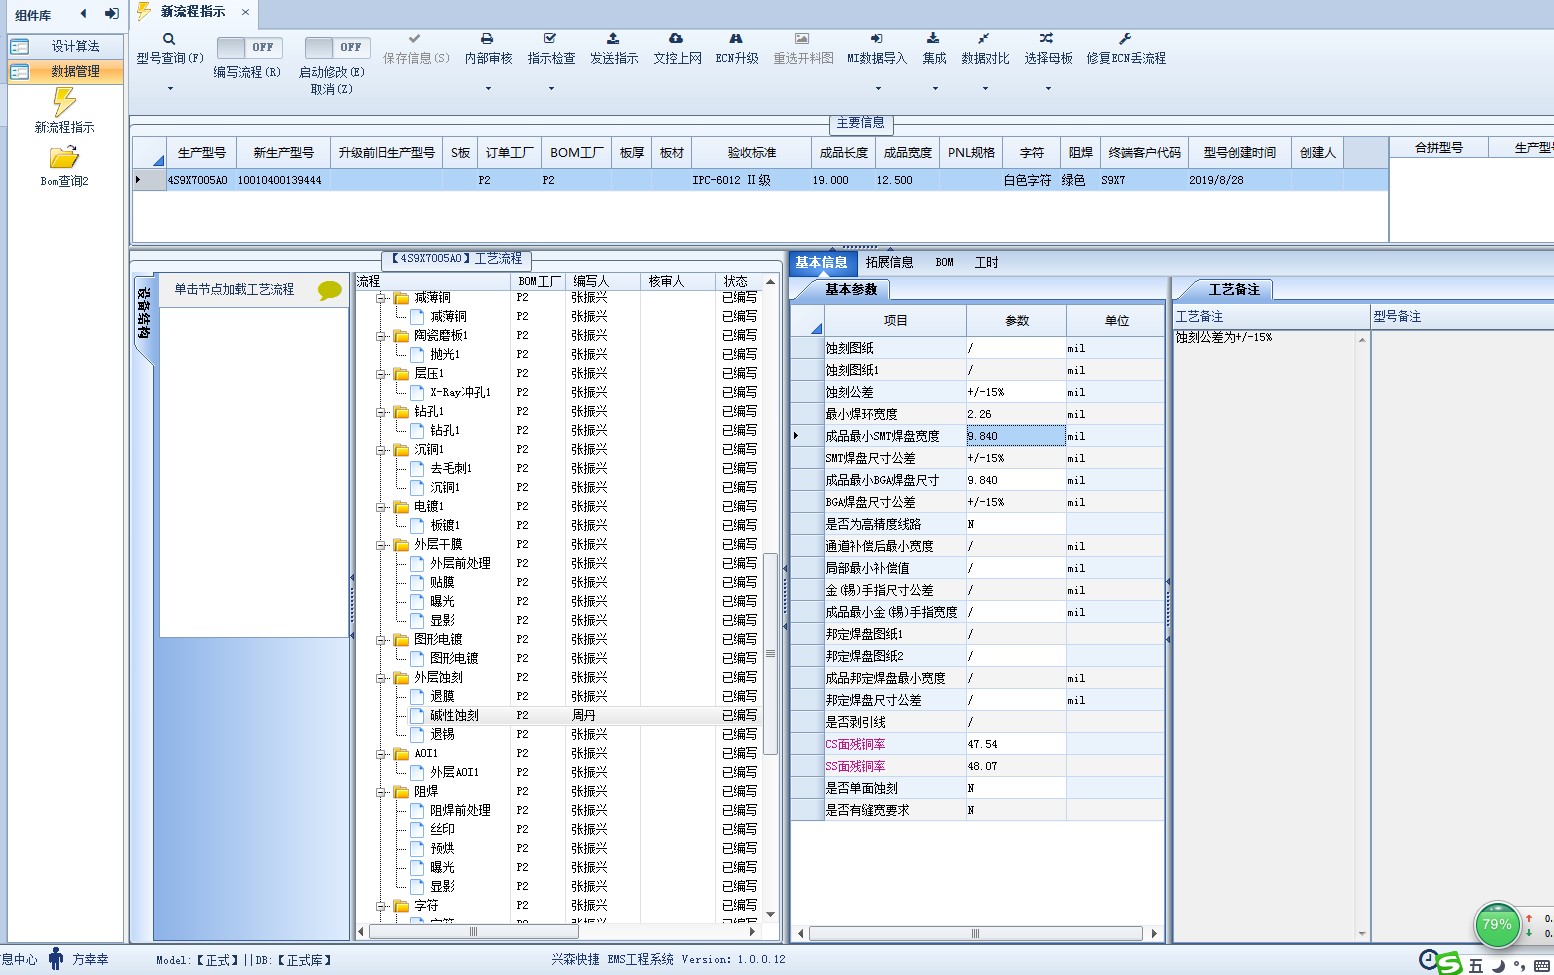Viewport: 1554px width, 975px height.
Task: Open 新流程指示 lightning icon in sidebar
Action: coord(64,101)
